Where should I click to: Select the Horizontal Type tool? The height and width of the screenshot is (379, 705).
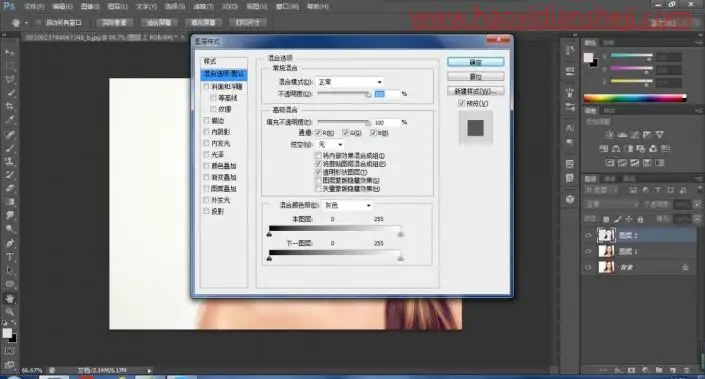pyautogui.click(x=9, y=257)
